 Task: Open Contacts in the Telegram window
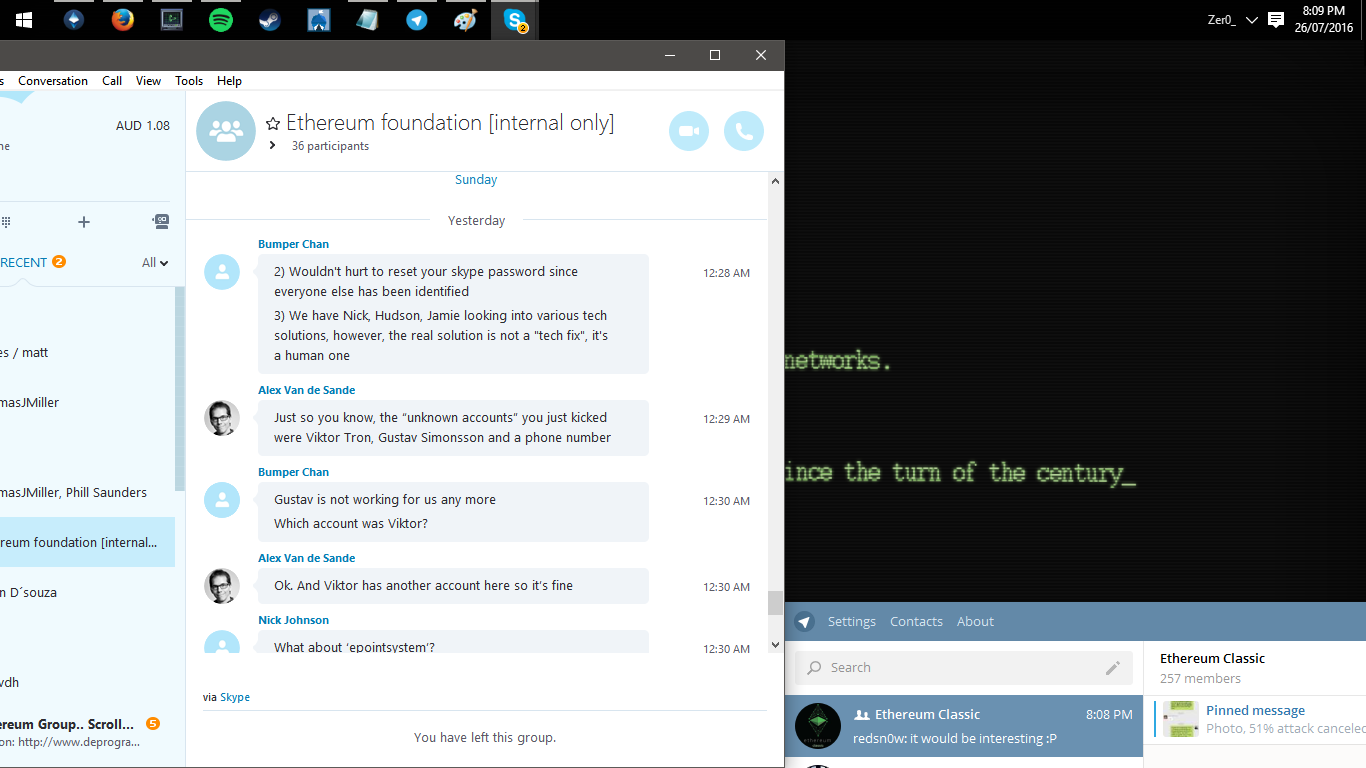click(916, 622)
